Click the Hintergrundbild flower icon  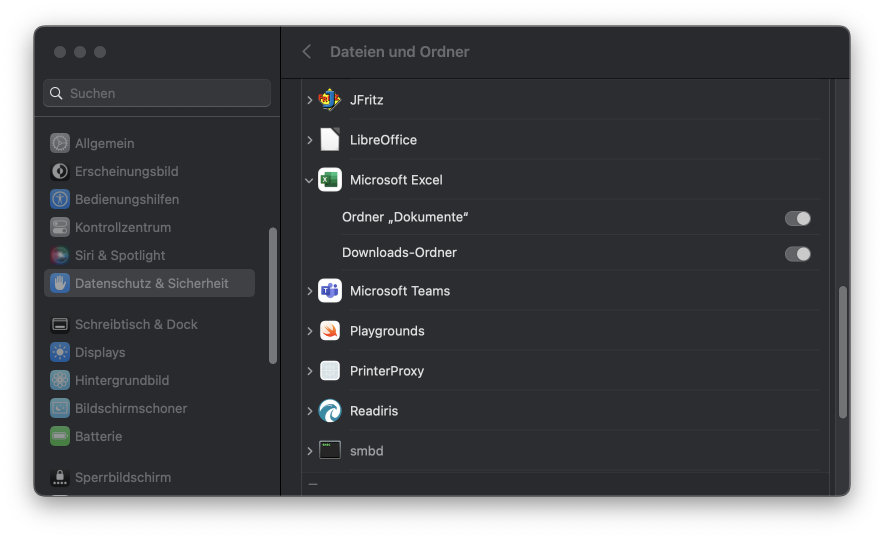point(60,380)
